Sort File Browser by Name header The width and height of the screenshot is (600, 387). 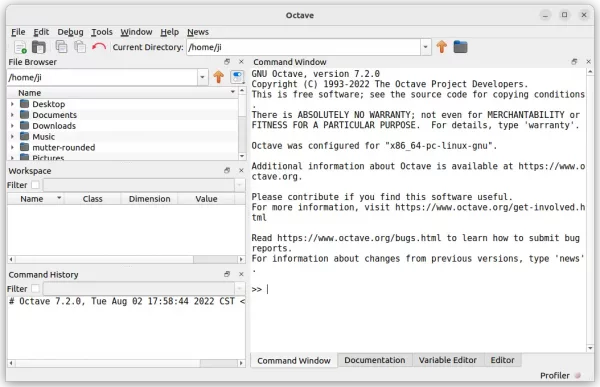coord(122,93)
